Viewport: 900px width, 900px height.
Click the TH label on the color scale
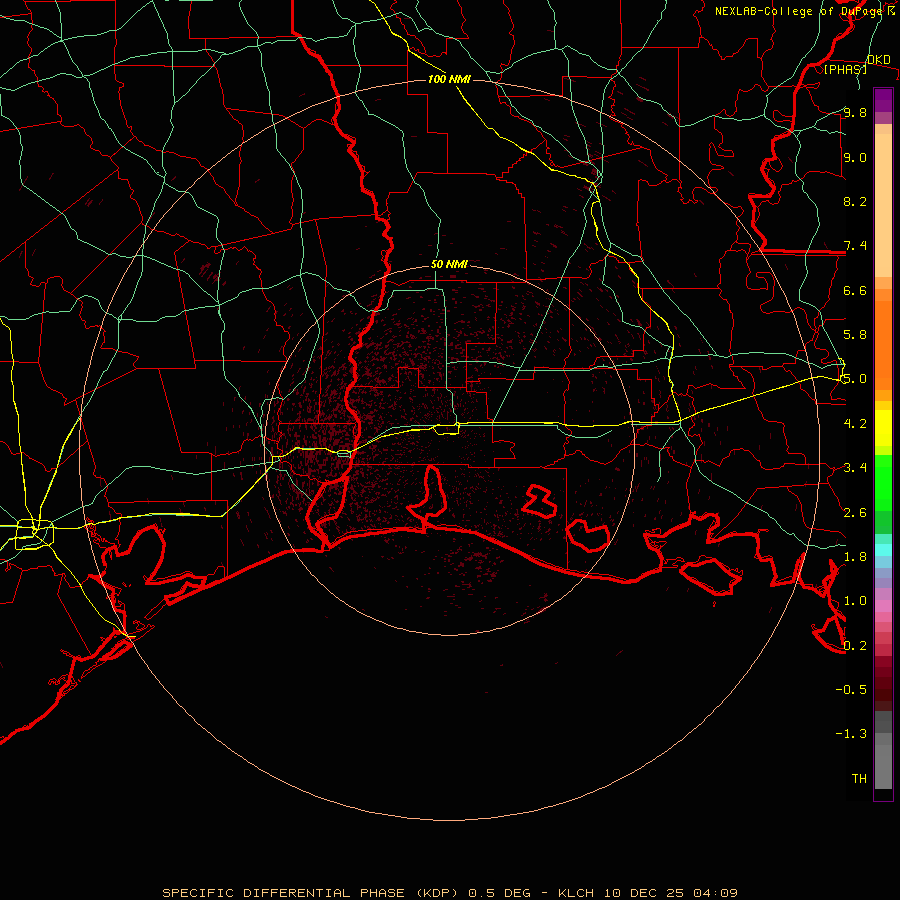pos(859,778)
